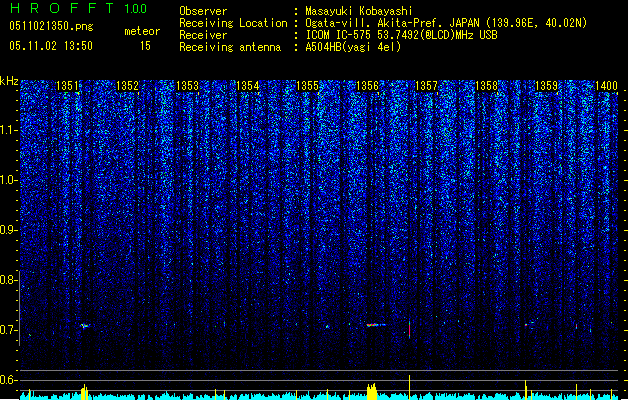Click the 0.8 kHz axis label

pyautogui.click(x=9, y=280)
